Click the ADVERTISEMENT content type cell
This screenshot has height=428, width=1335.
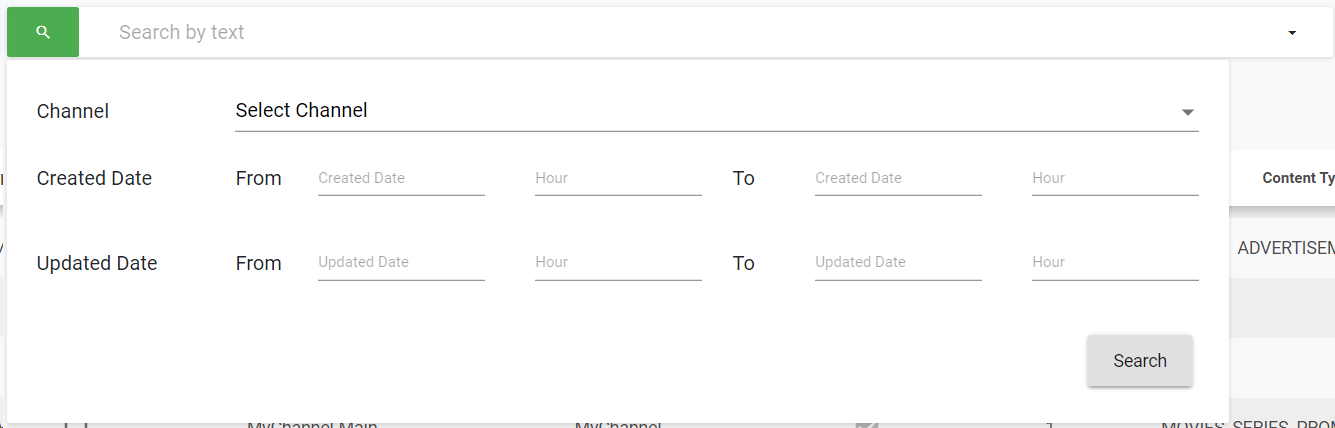1285,248
